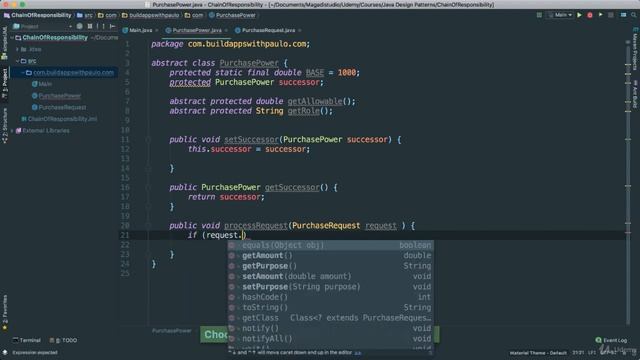Click the build grid icon left of Main
640x360 pixels.
pos(539,15)
